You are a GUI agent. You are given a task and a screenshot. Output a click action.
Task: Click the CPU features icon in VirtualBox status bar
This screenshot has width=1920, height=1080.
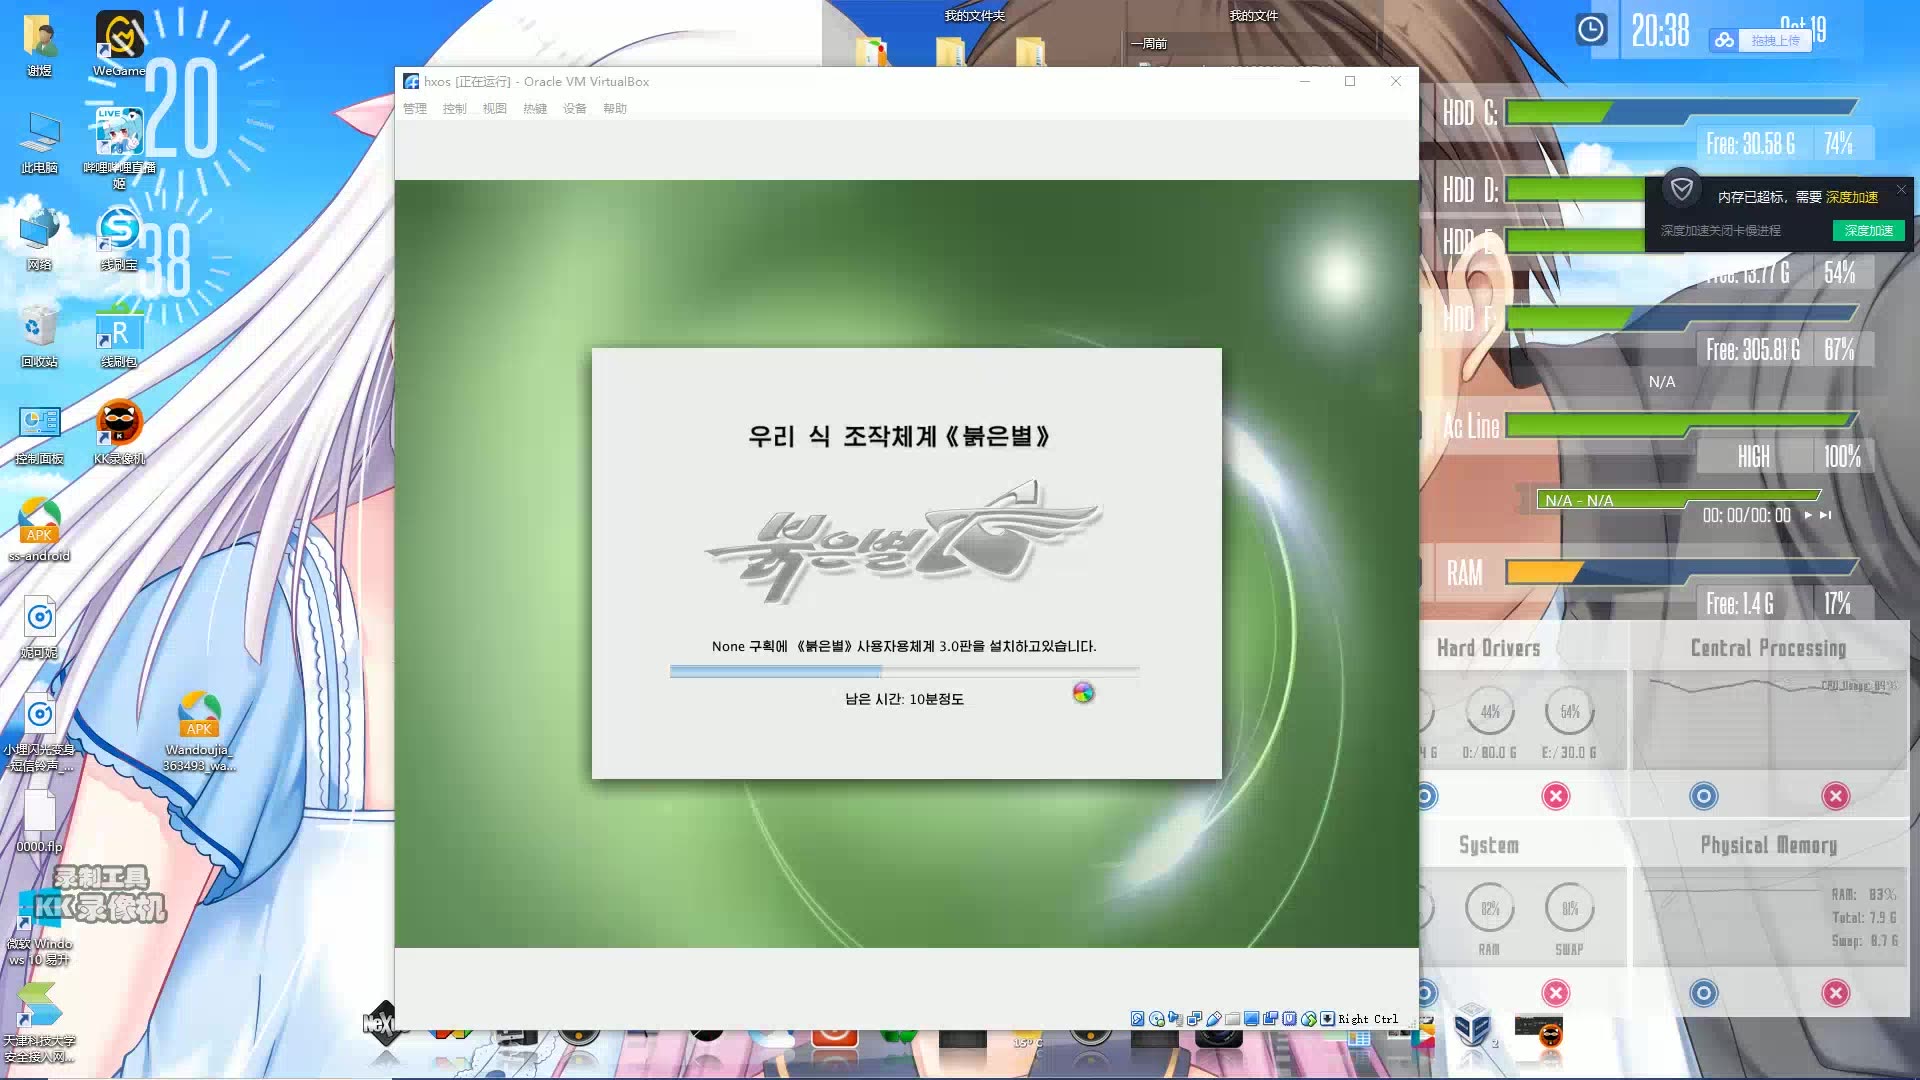click(1289, 1019)
